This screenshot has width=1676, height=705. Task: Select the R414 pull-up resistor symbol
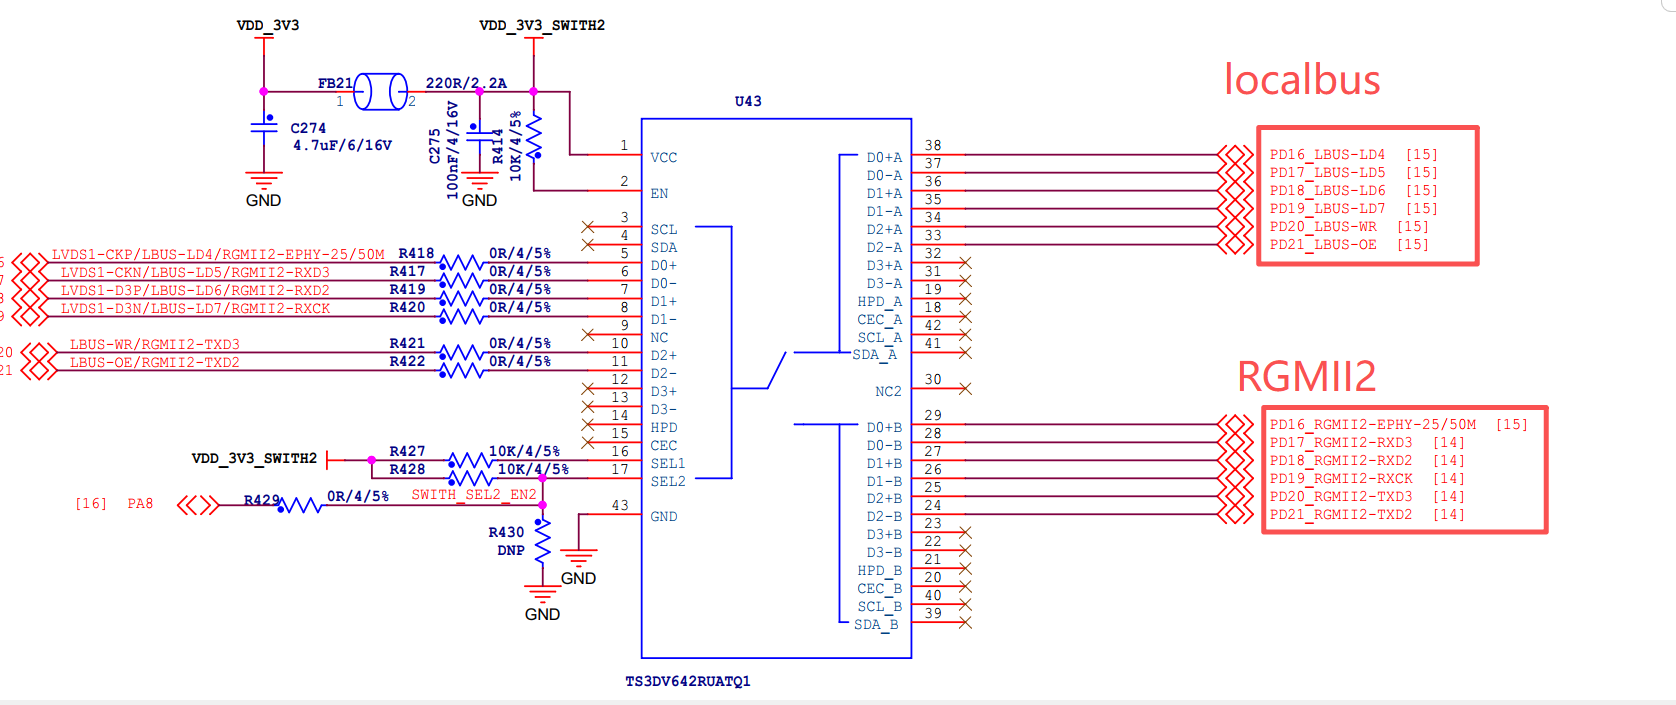[x=534, y=137]
